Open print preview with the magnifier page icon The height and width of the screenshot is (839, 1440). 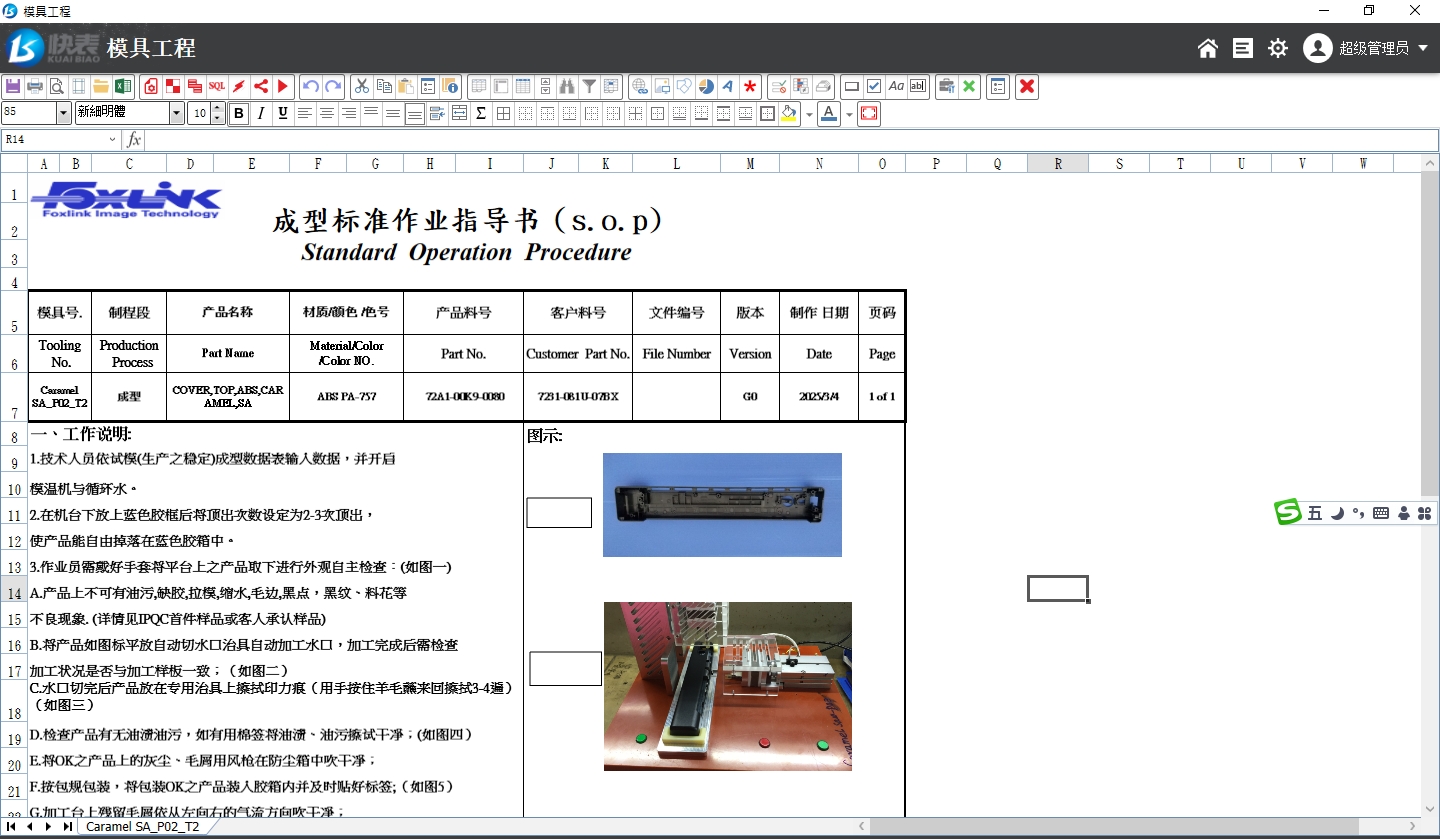(x=57, y=86)
